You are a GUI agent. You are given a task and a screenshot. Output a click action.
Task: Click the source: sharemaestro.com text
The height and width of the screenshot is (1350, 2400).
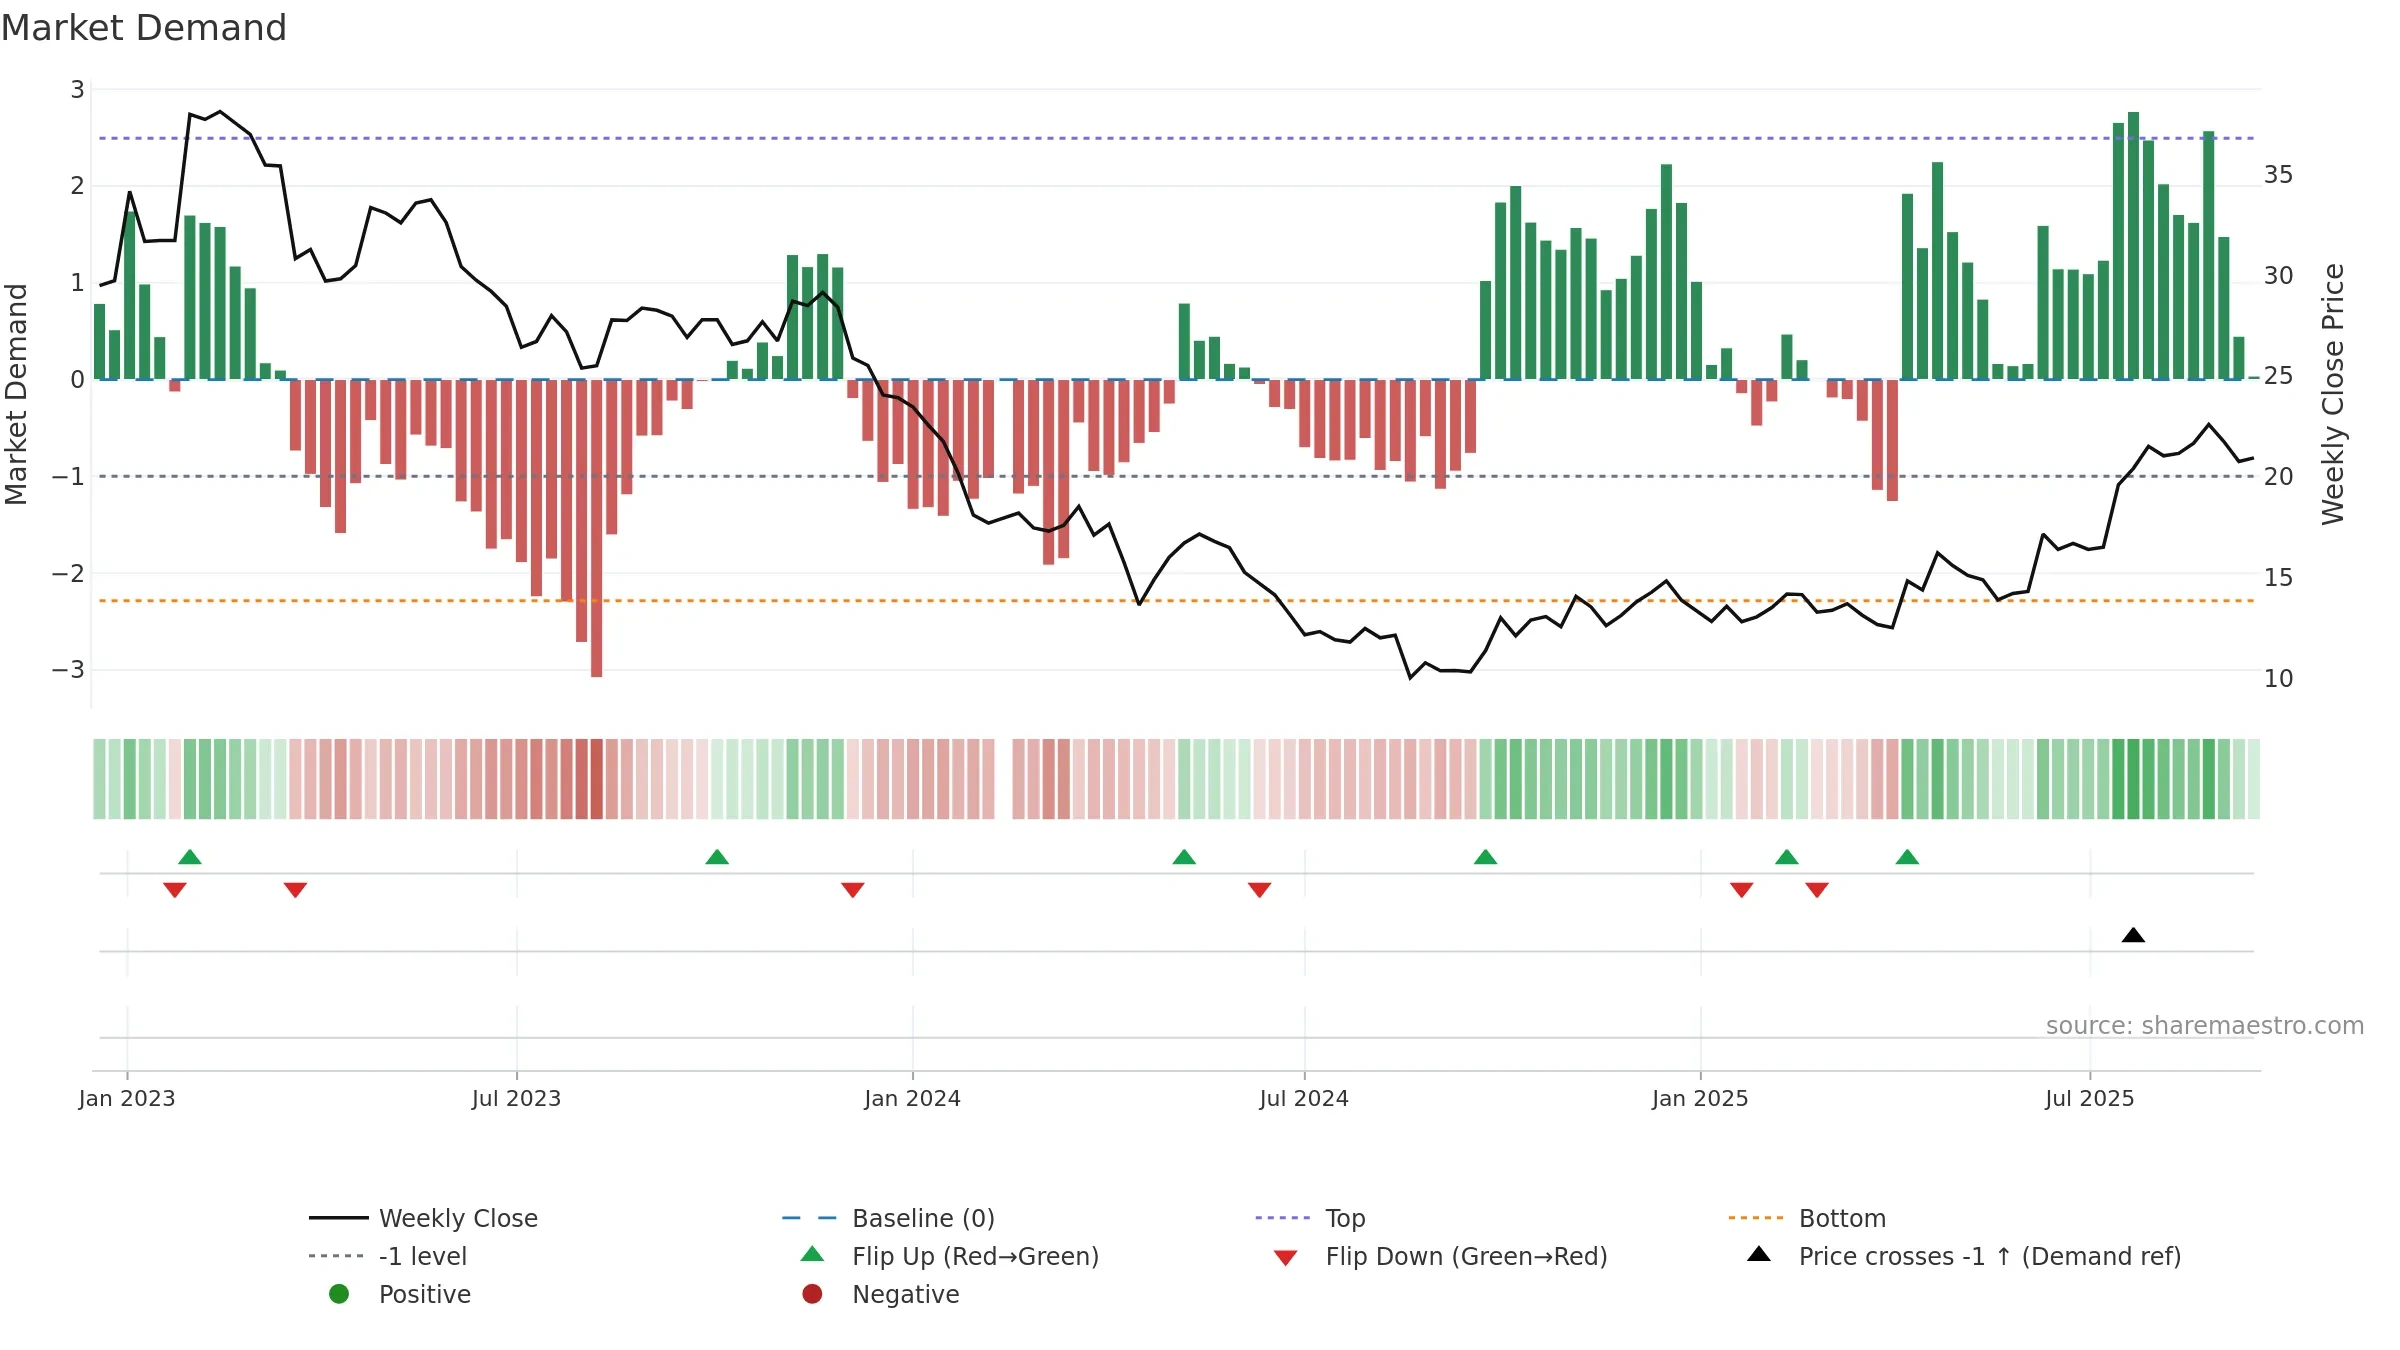(2205, 1026)
